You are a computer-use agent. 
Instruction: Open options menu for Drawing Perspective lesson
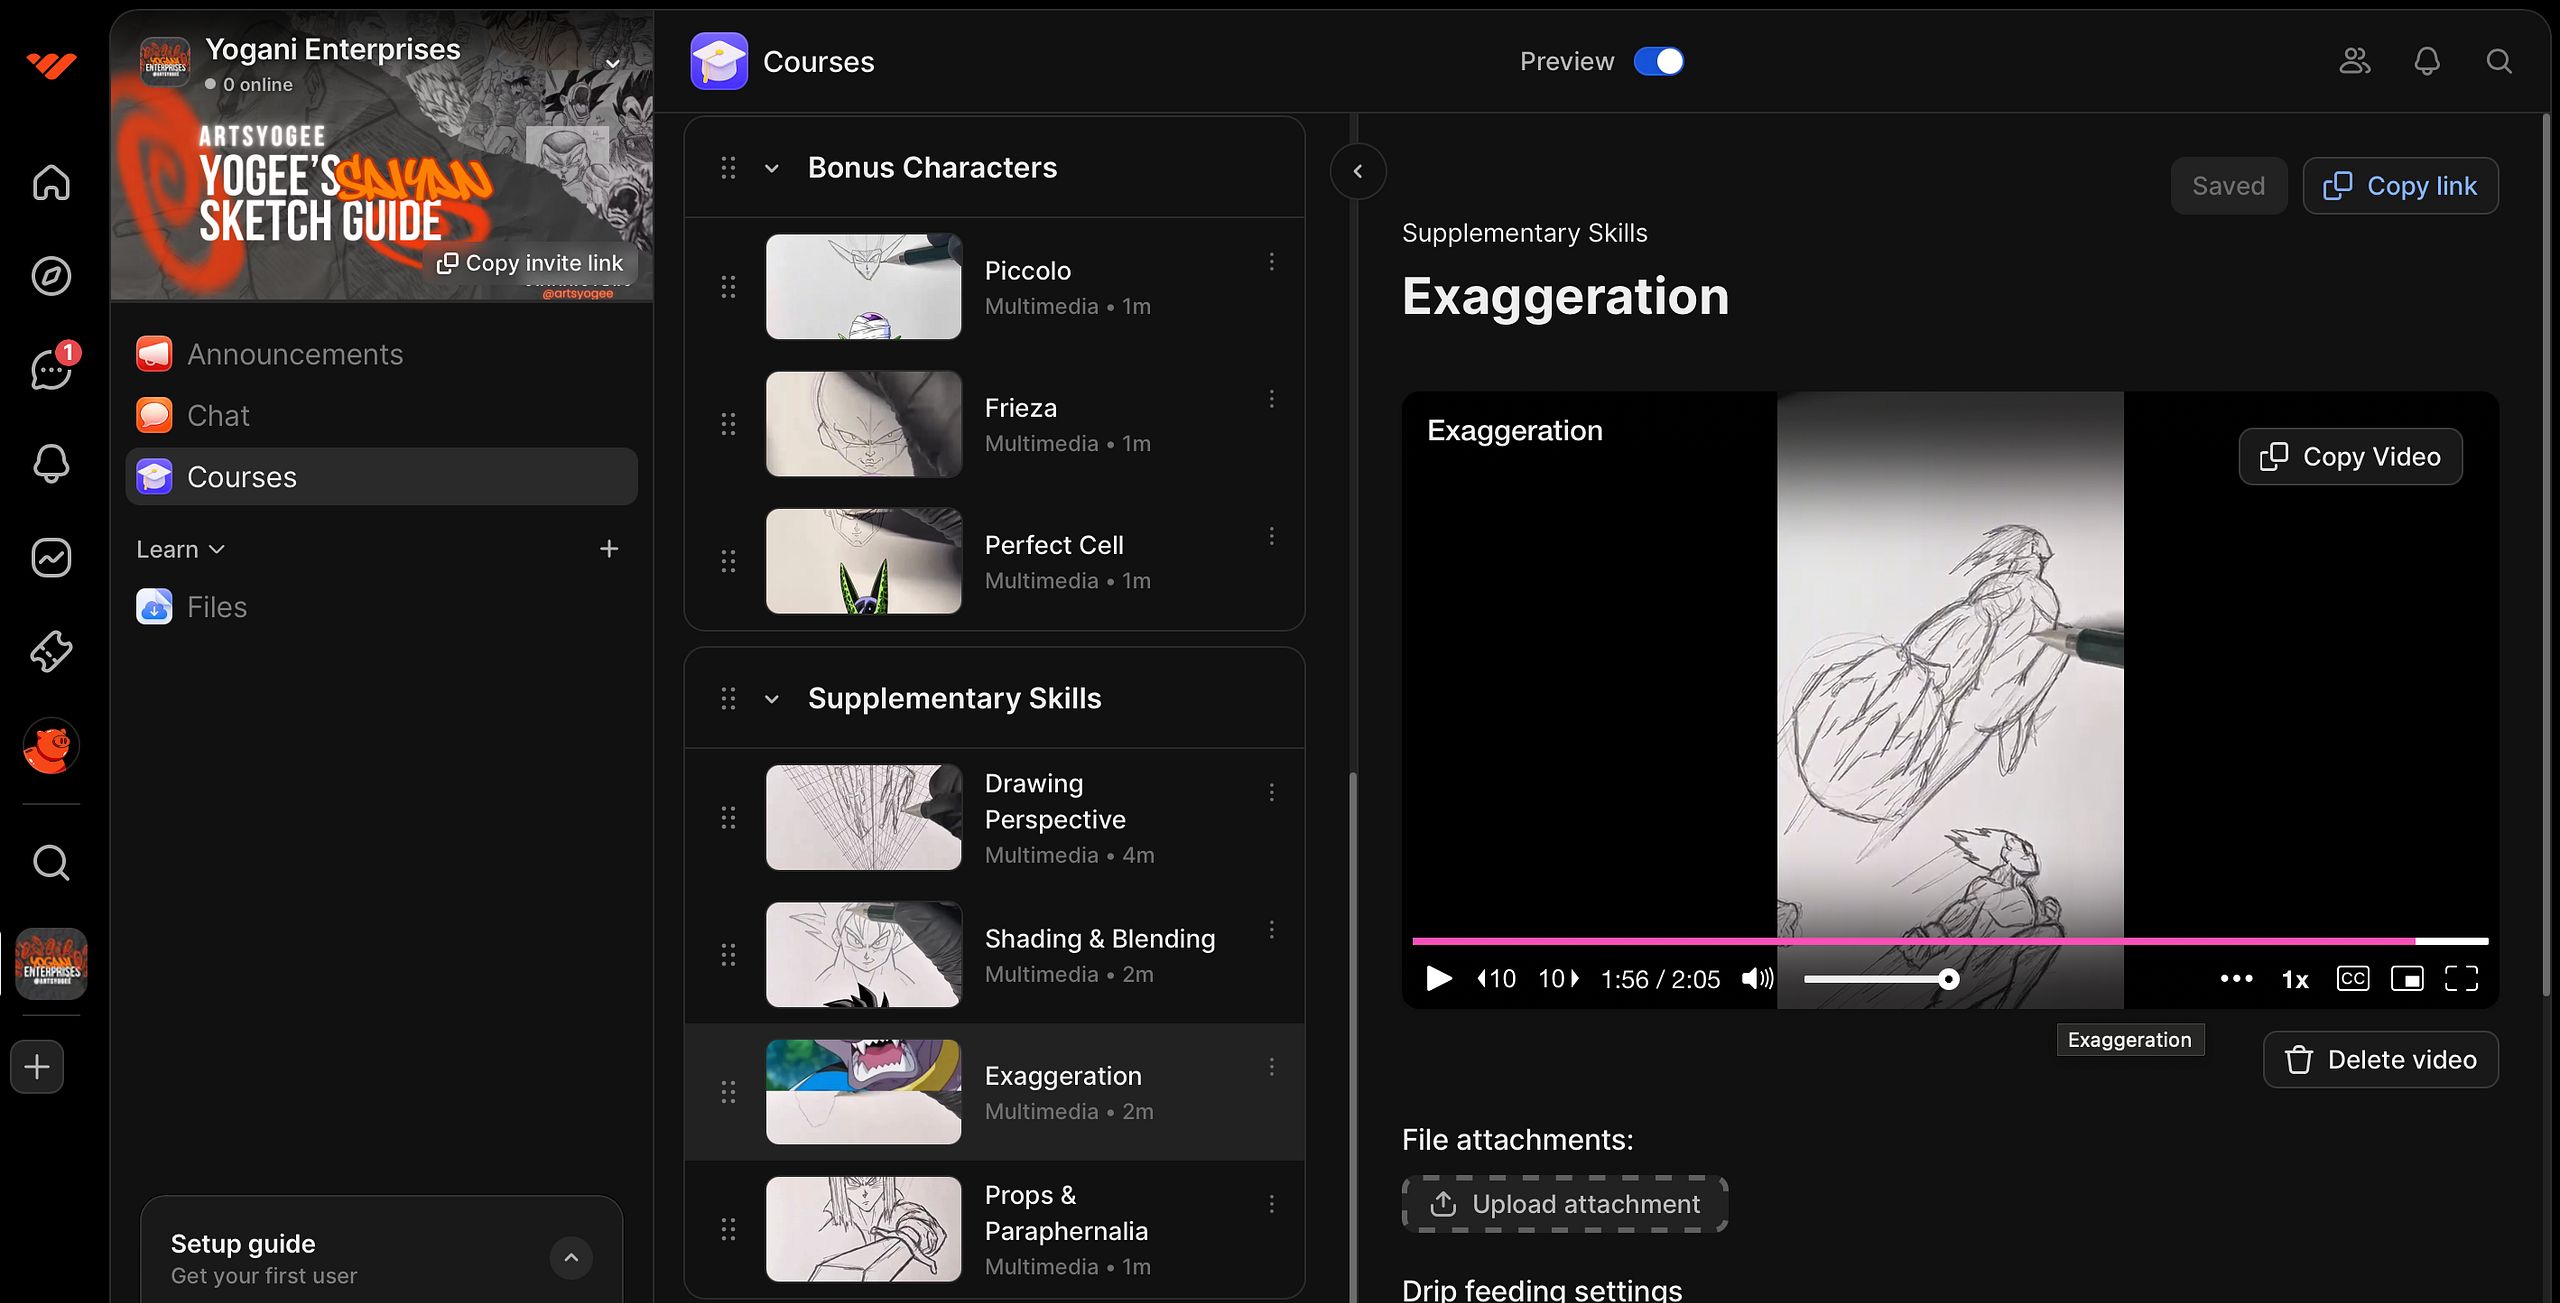[x=1272, y=792]
